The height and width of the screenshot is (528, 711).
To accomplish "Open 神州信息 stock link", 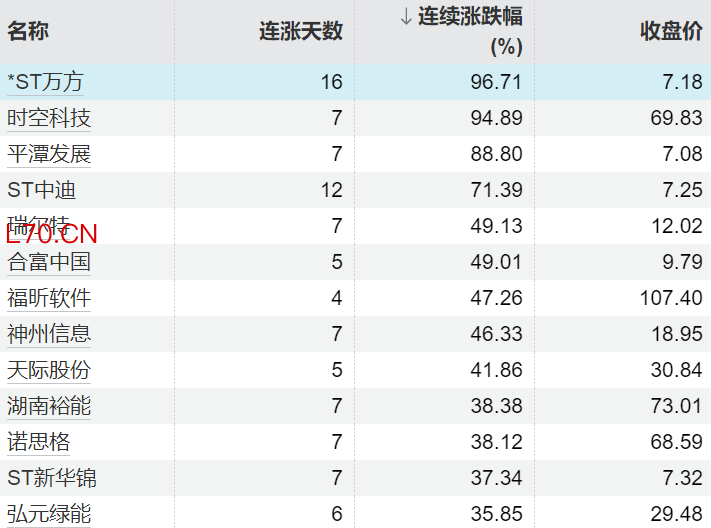I will tap(49, 334).
